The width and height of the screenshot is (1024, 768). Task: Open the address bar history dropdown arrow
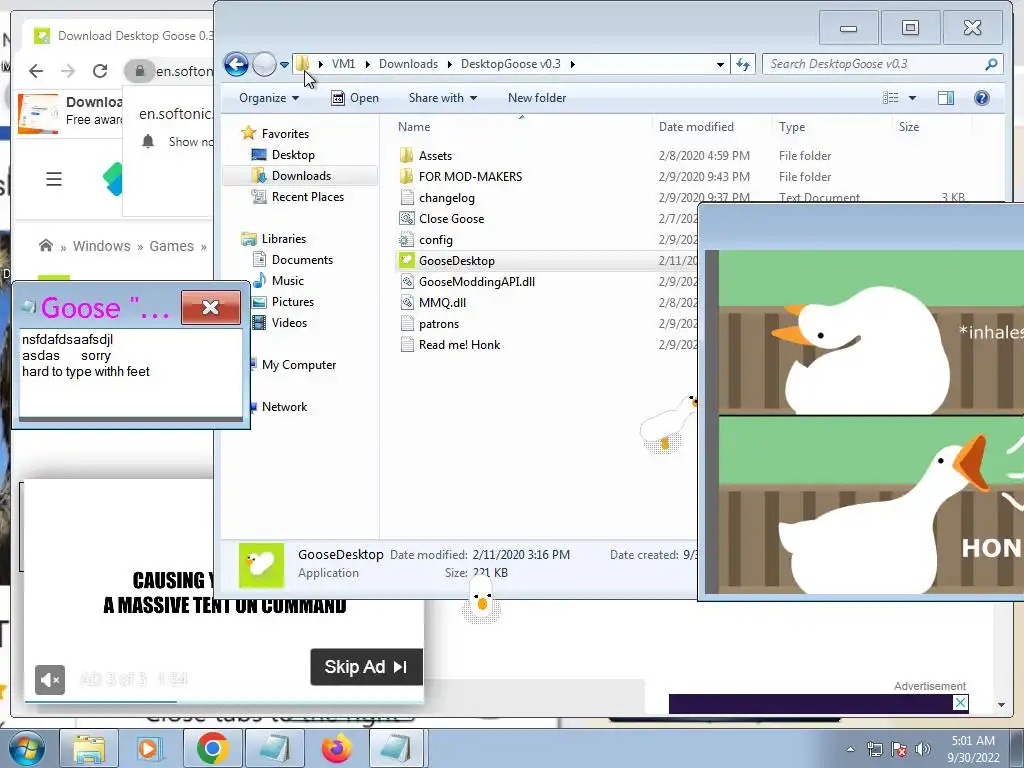[x=720, y=64]
